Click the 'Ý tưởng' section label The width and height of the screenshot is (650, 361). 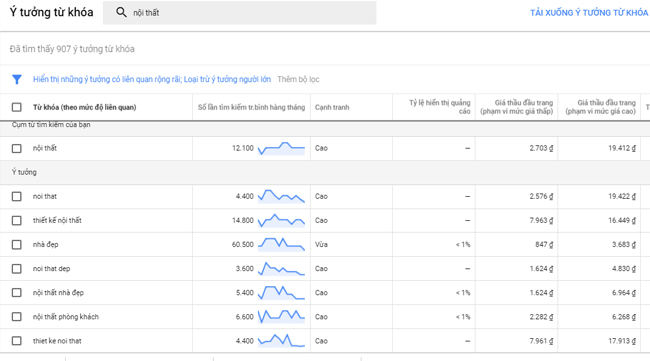[24, 172]
